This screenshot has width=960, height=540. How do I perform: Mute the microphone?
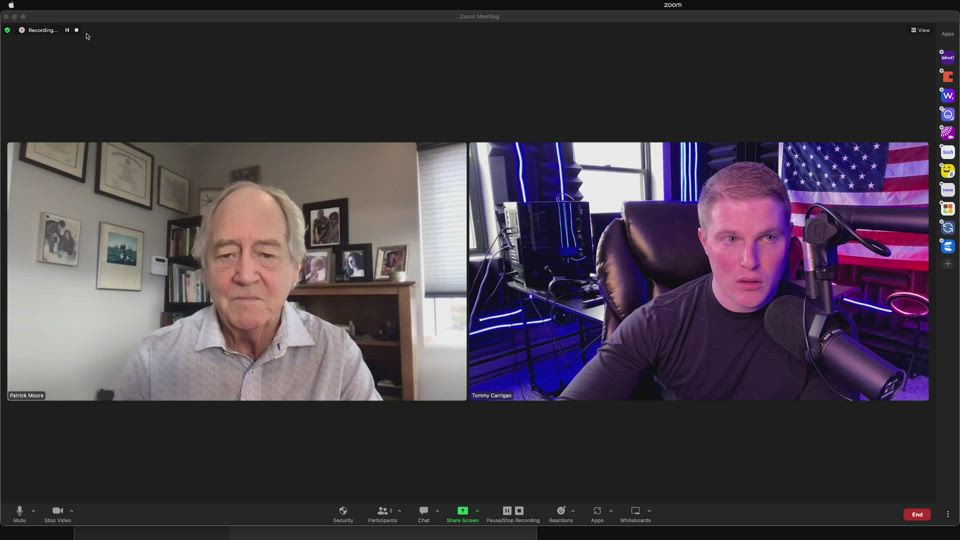[x=19, y=511]
